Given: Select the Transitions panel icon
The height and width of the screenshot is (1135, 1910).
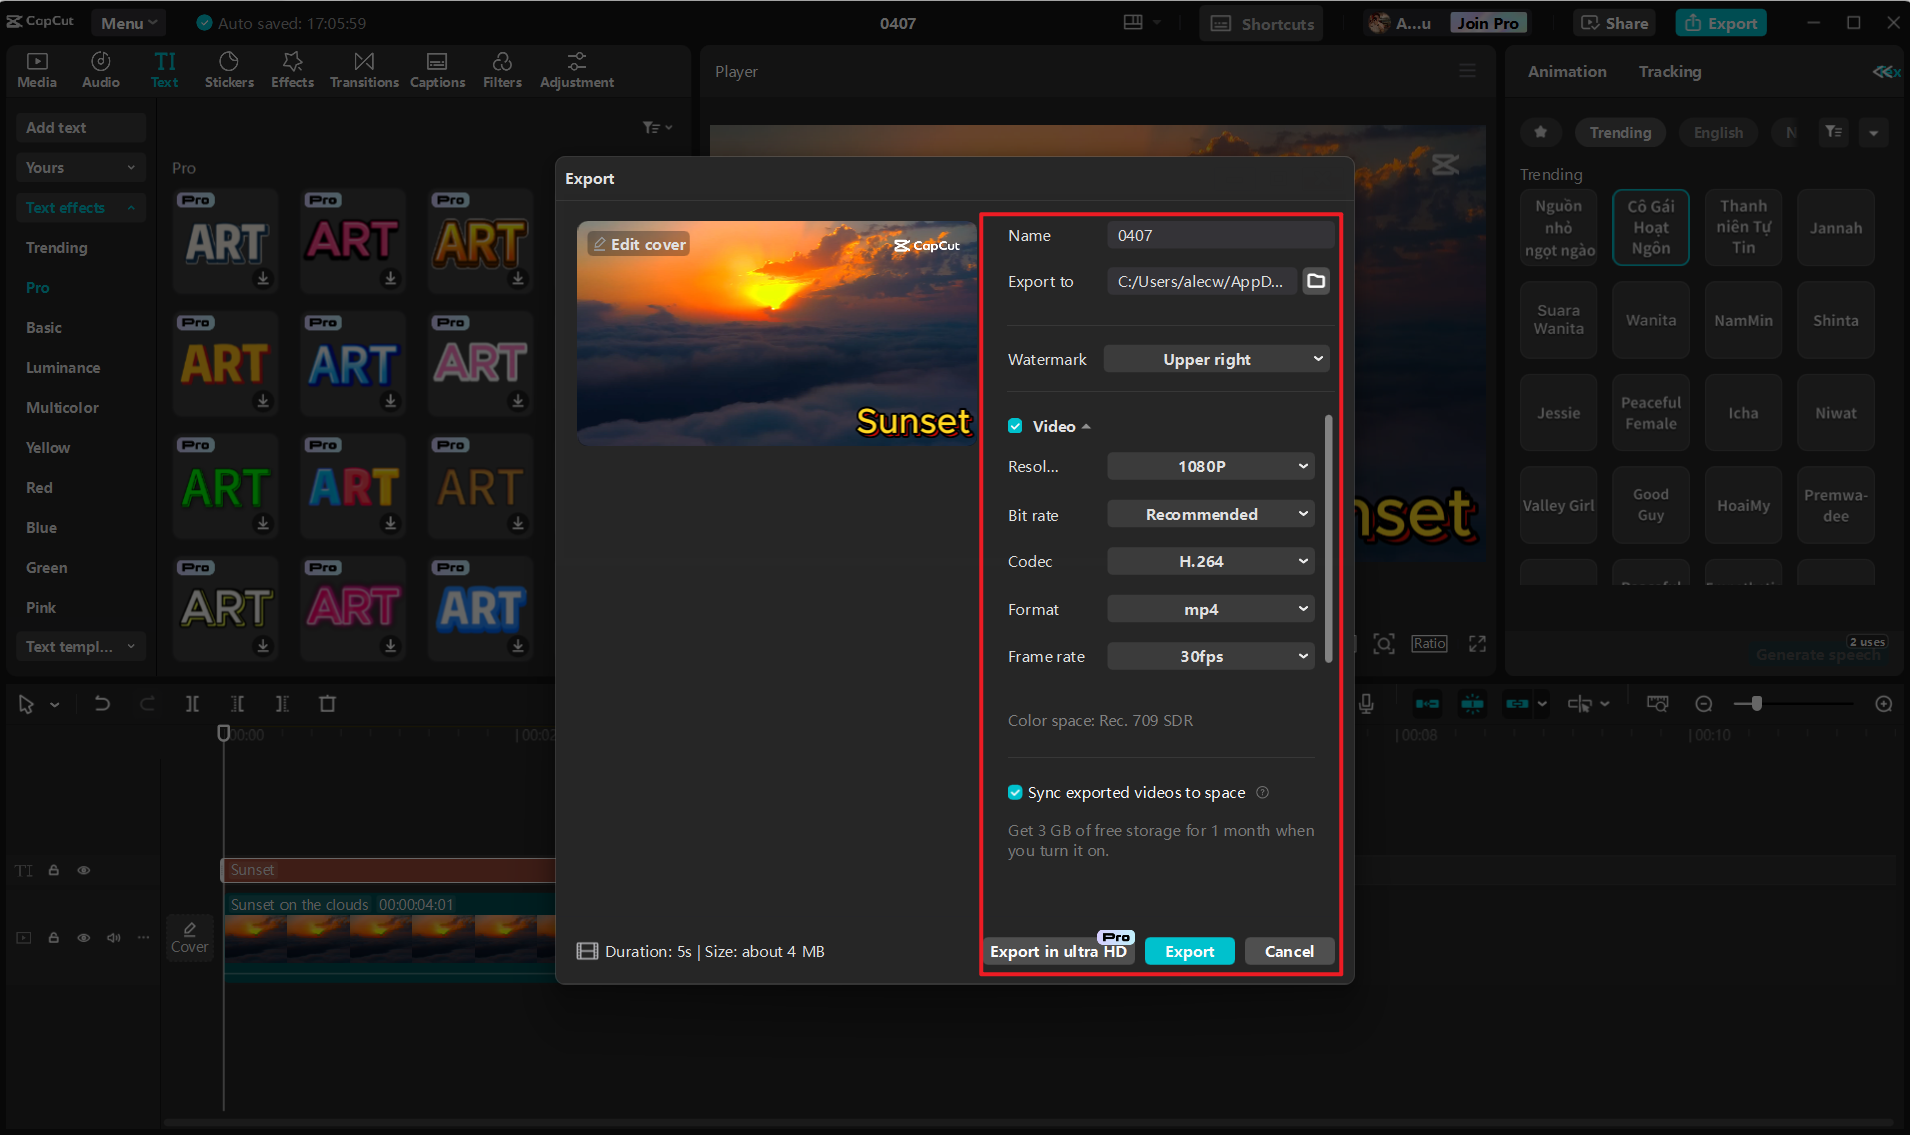Looking at the screenshot, I should click(x=363, y=69).
